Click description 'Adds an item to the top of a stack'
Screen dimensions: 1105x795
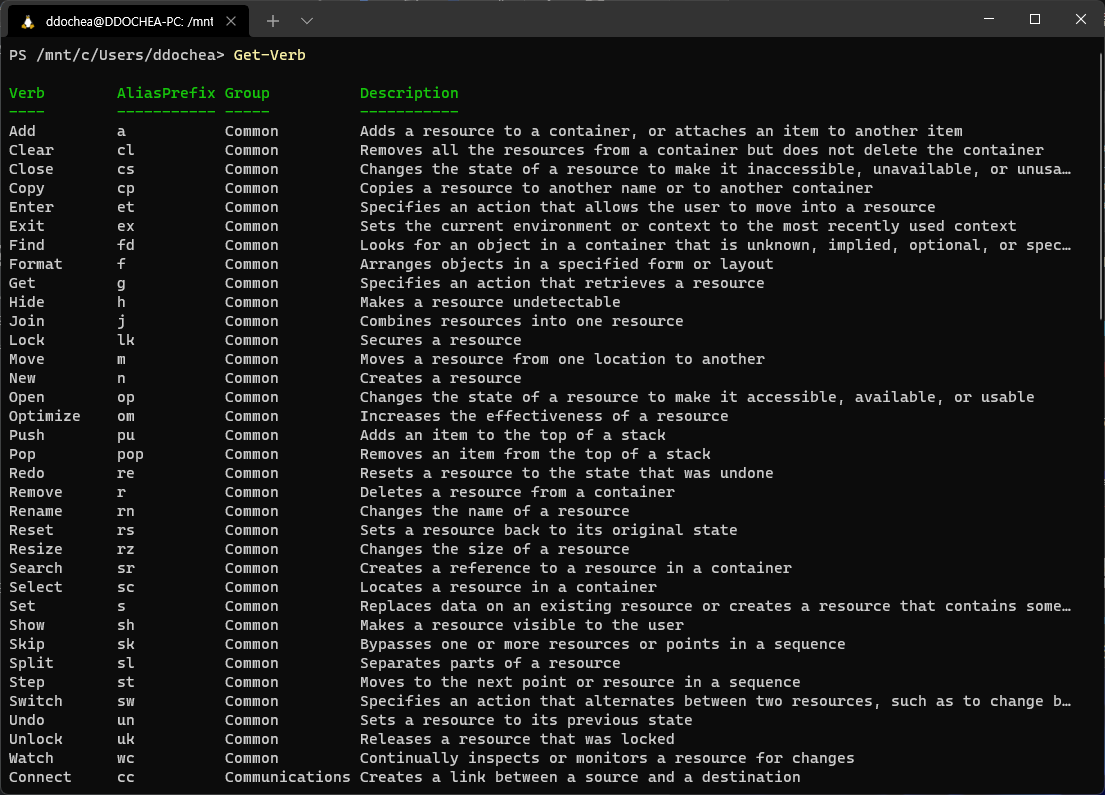click(512, 436)
